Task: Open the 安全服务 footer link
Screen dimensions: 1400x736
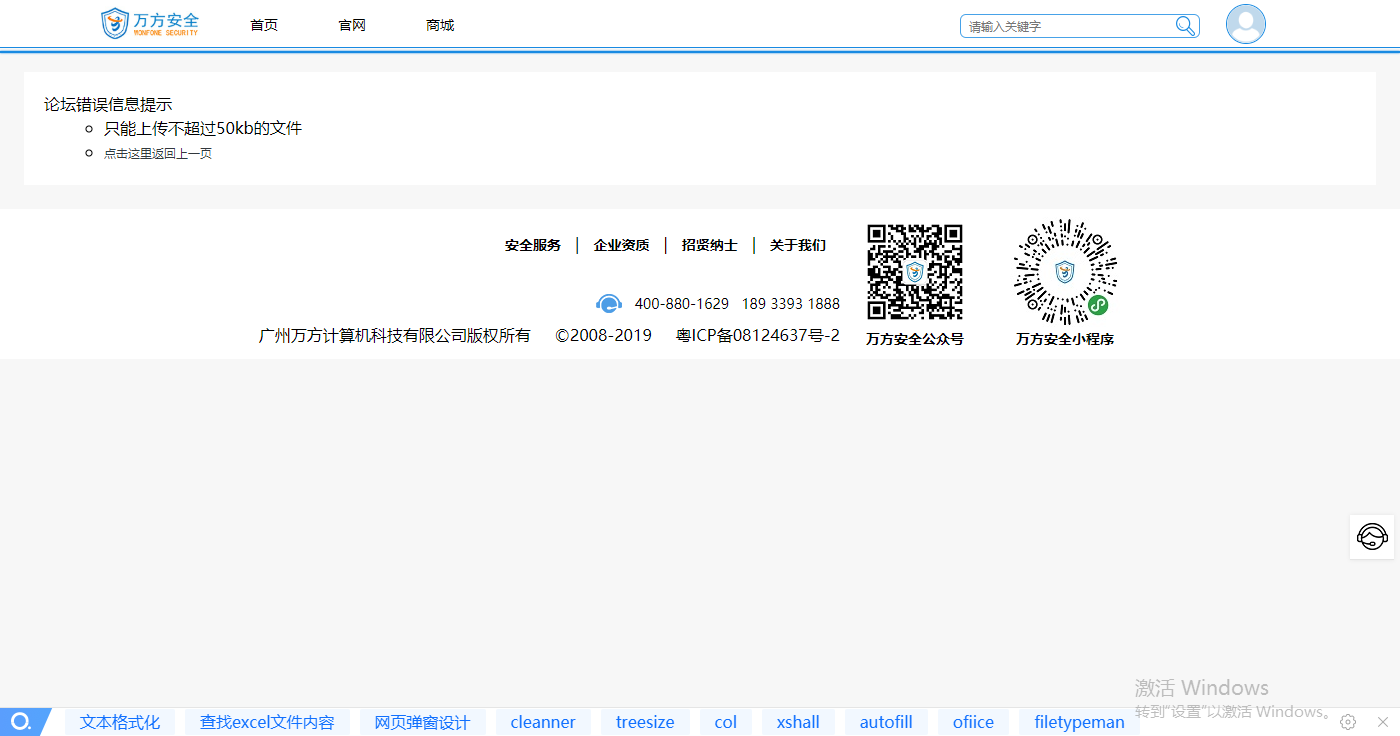Action: tap(533, 245)
